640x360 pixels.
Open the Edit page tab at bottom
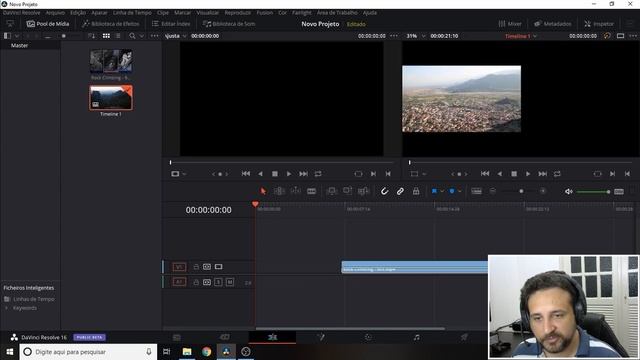(272, 337)
